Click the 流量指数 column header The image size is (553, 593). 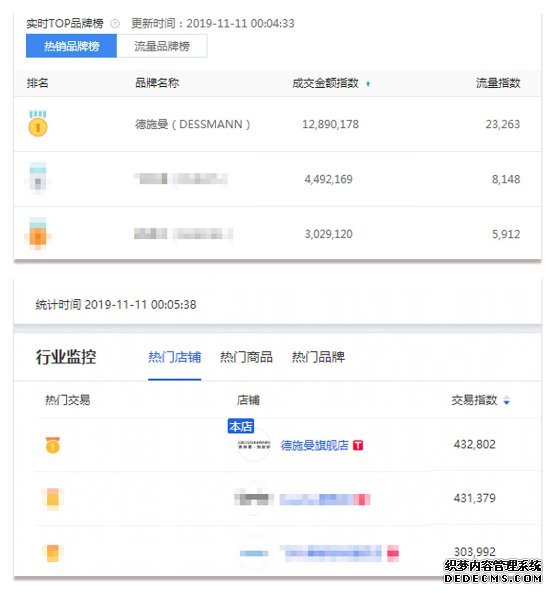point(498,83)
